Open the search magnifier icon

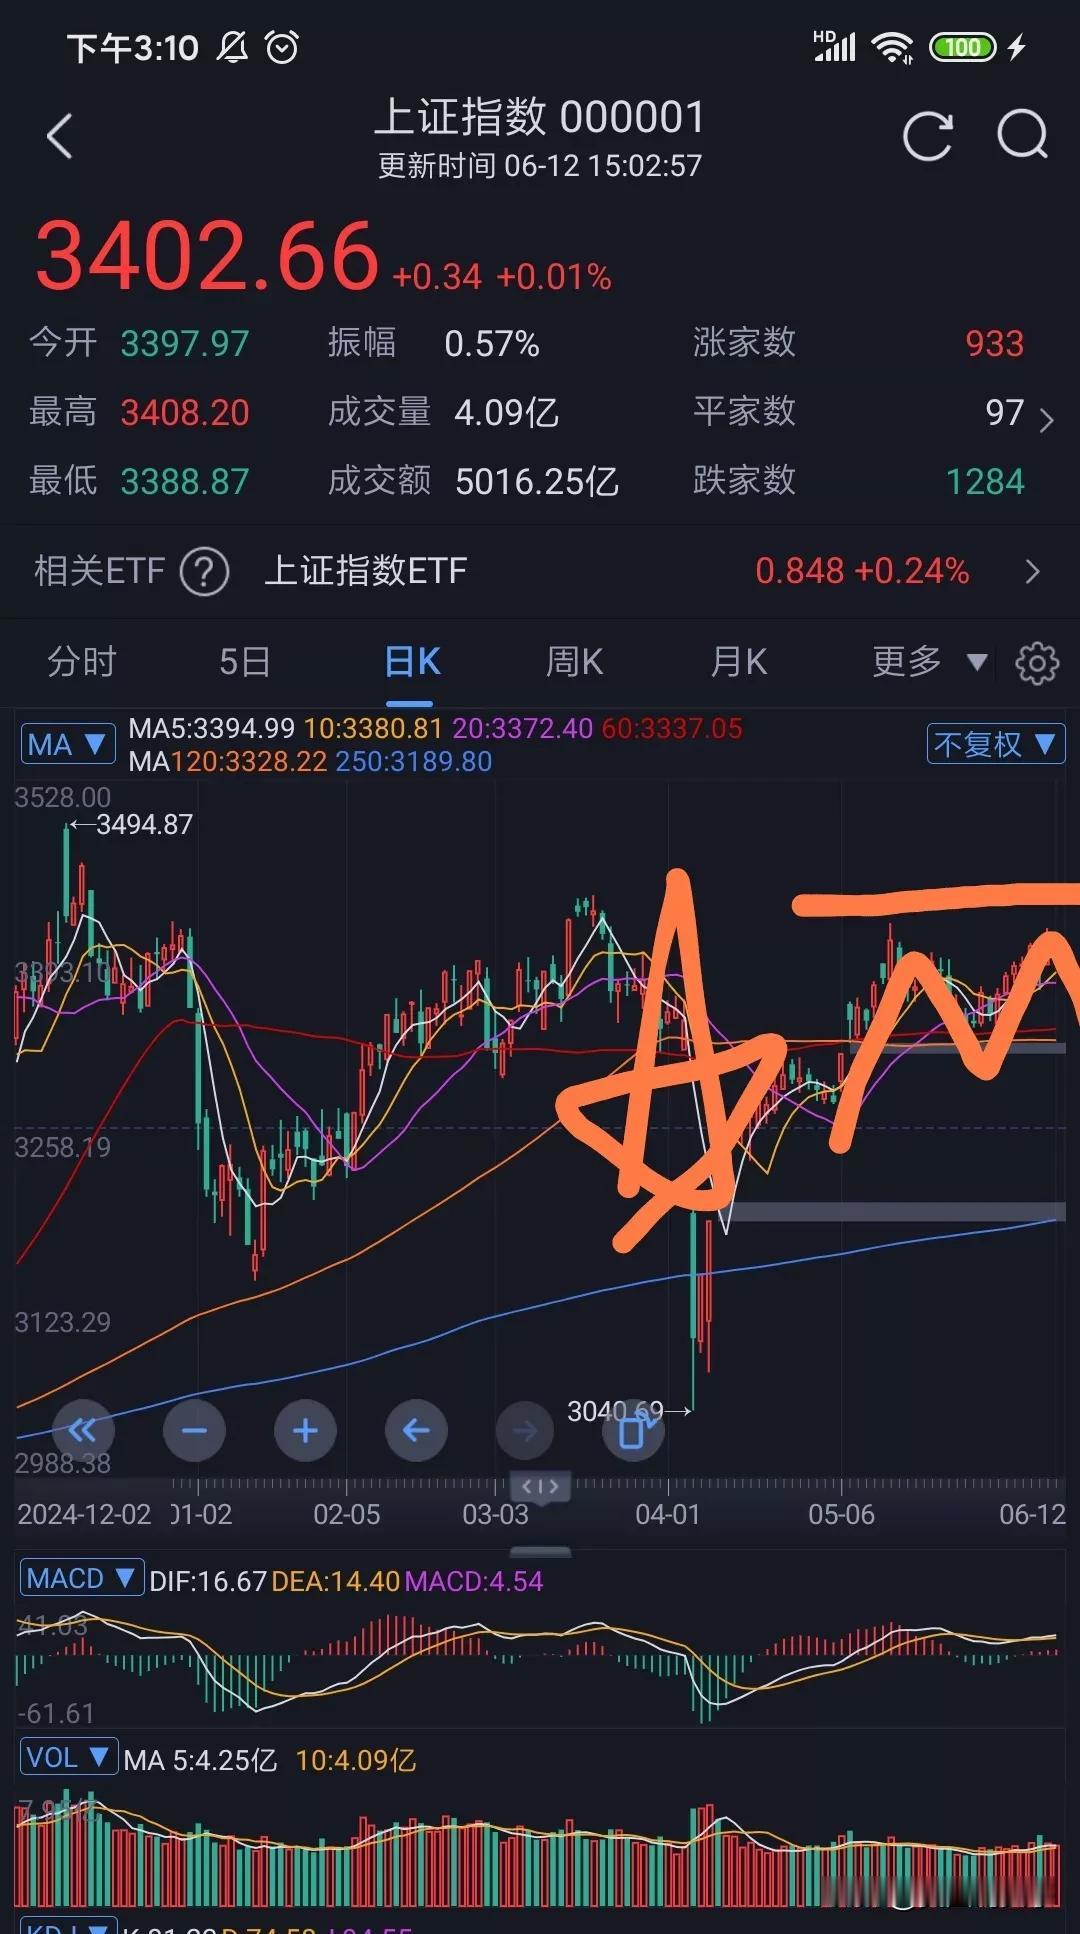(x=1022, y=135)
